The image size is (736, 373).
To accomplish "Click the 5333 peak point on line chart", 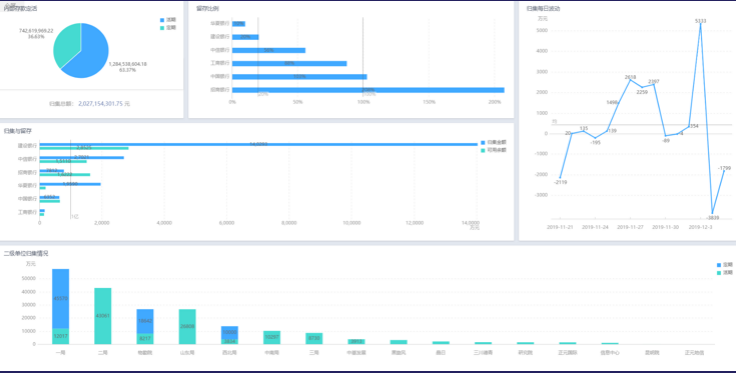I will pos(701,24).
